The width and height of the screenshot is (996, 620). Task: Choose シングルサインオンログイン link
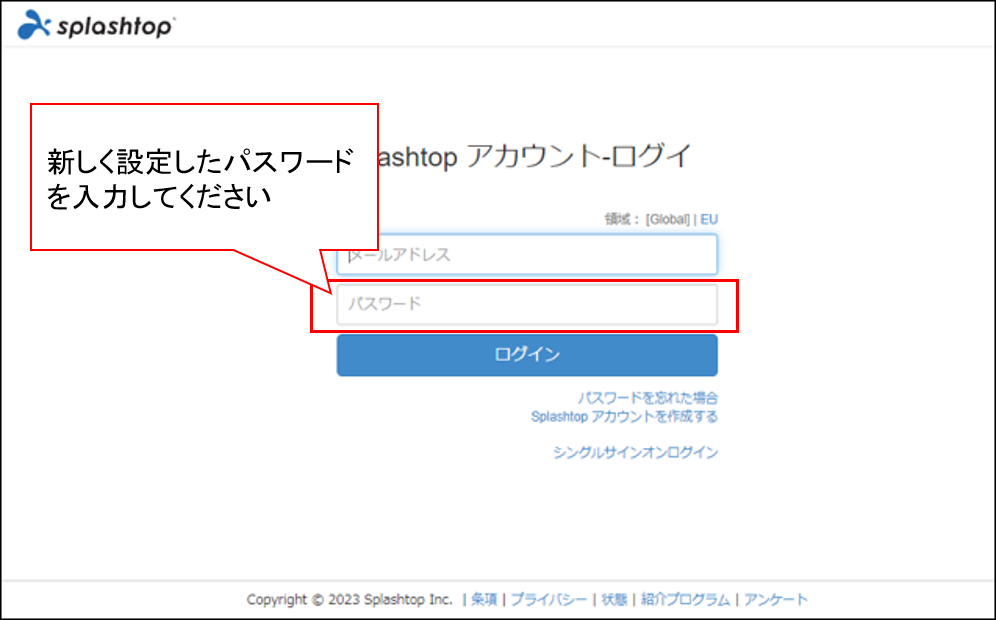pyautogui.click(x=635, y=452)
